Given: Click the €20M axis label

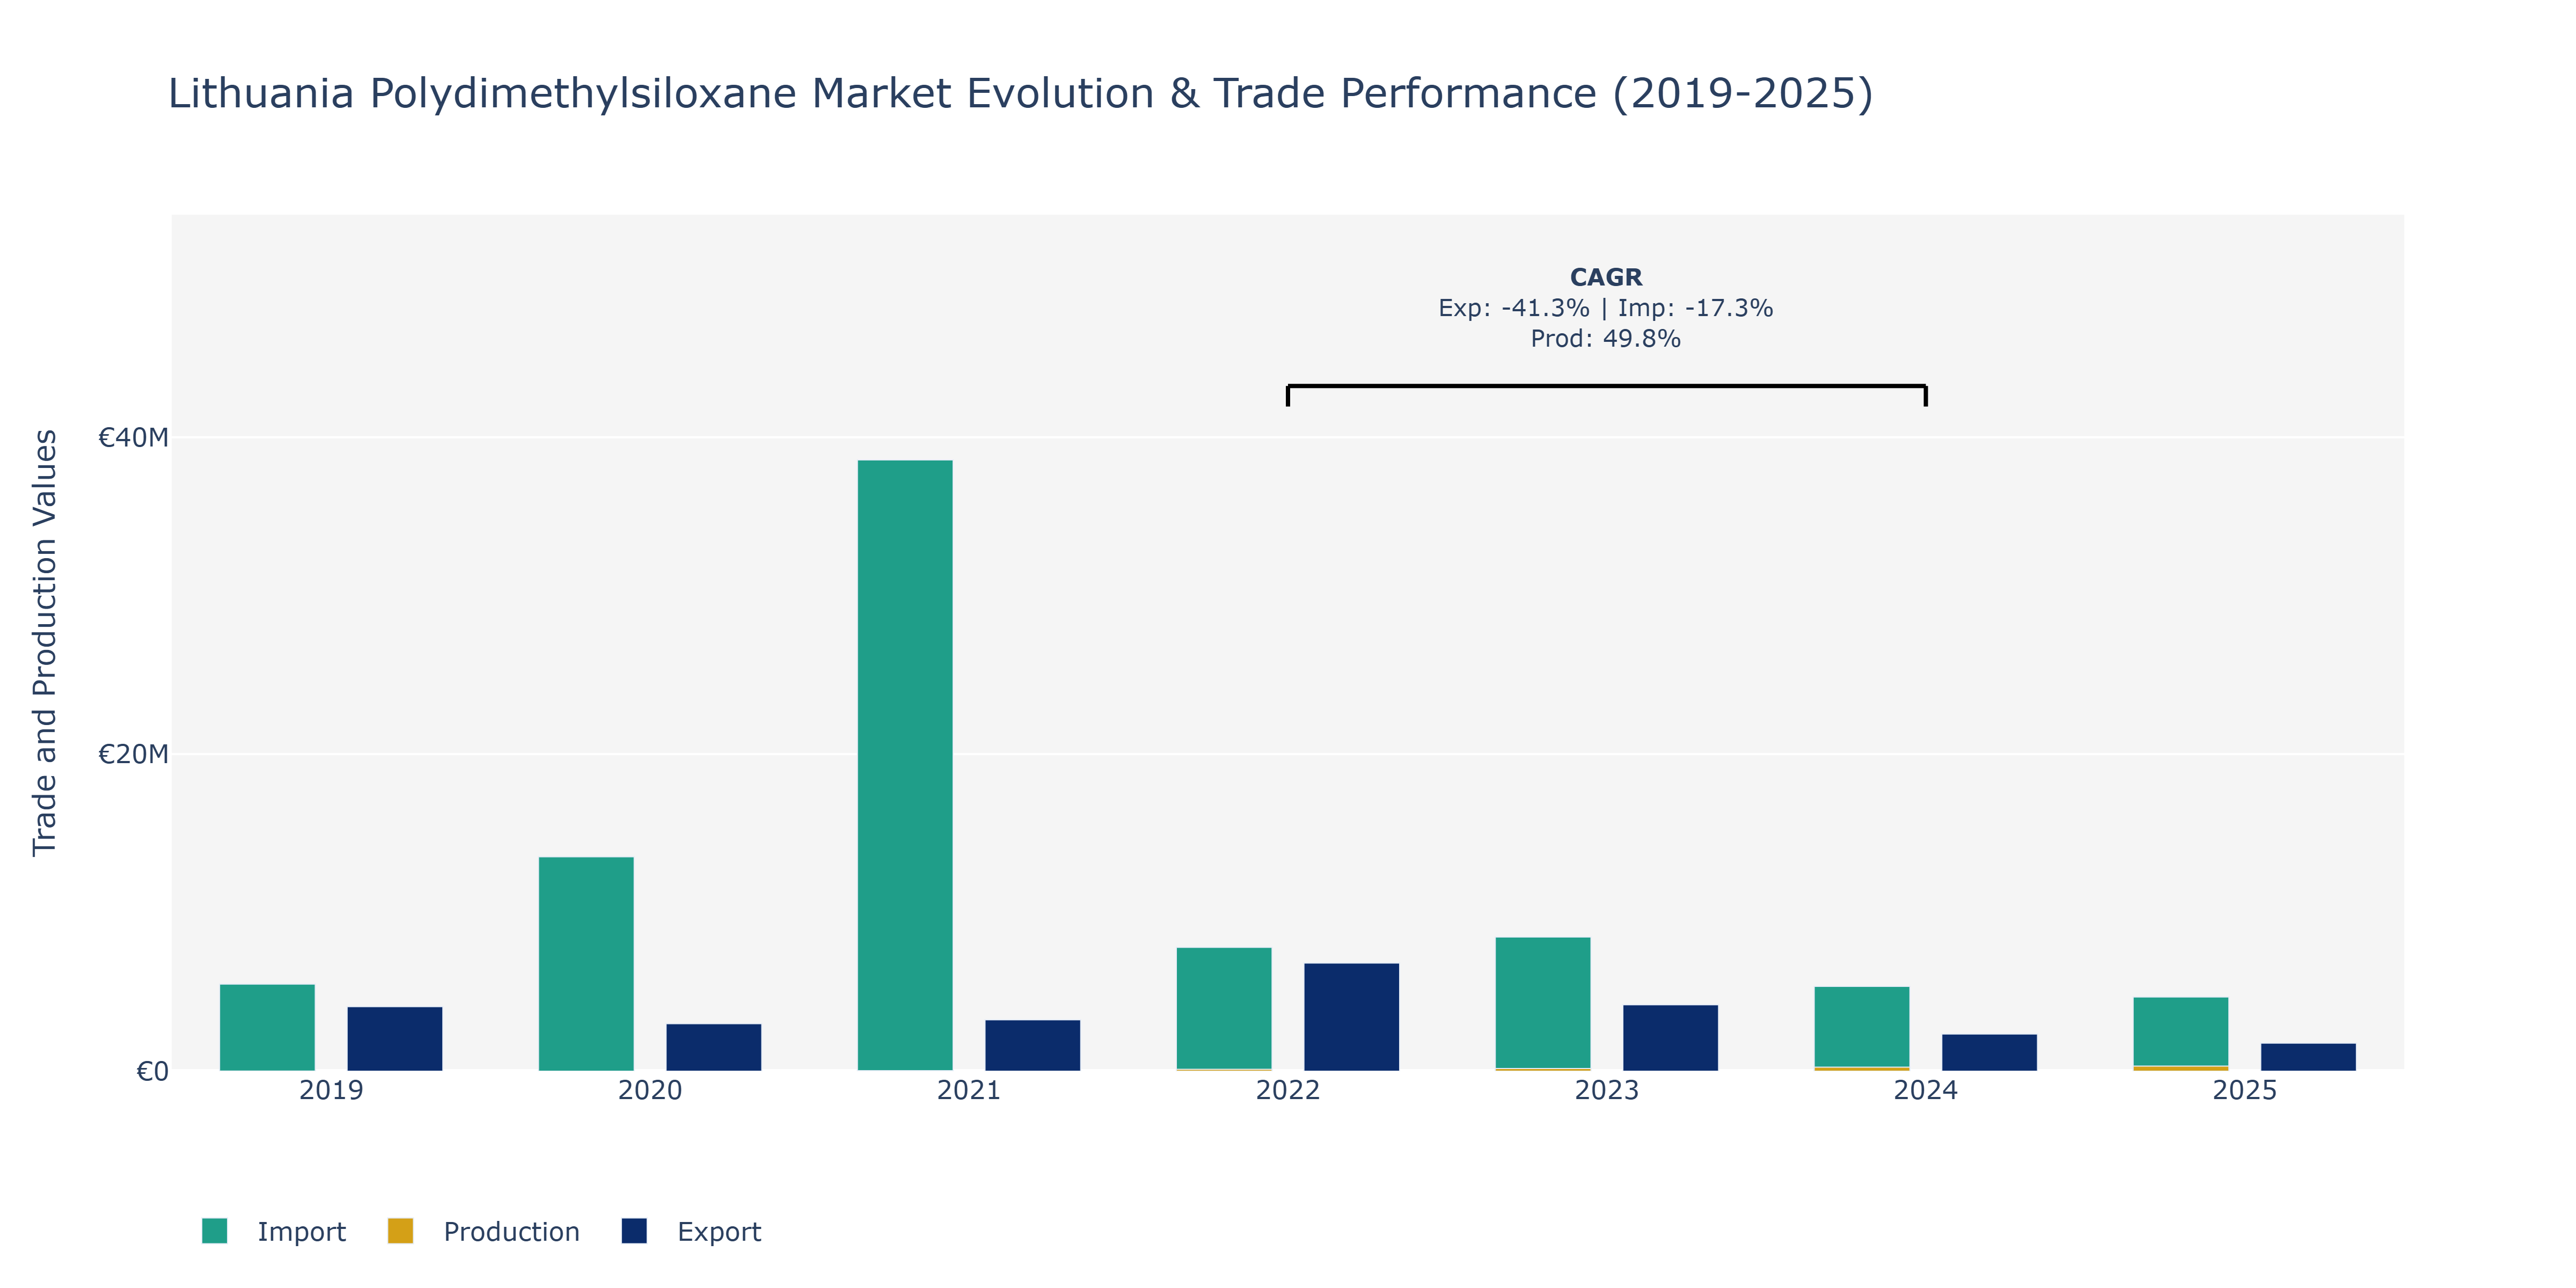Looking at the screenshot, I should point(133,754).
